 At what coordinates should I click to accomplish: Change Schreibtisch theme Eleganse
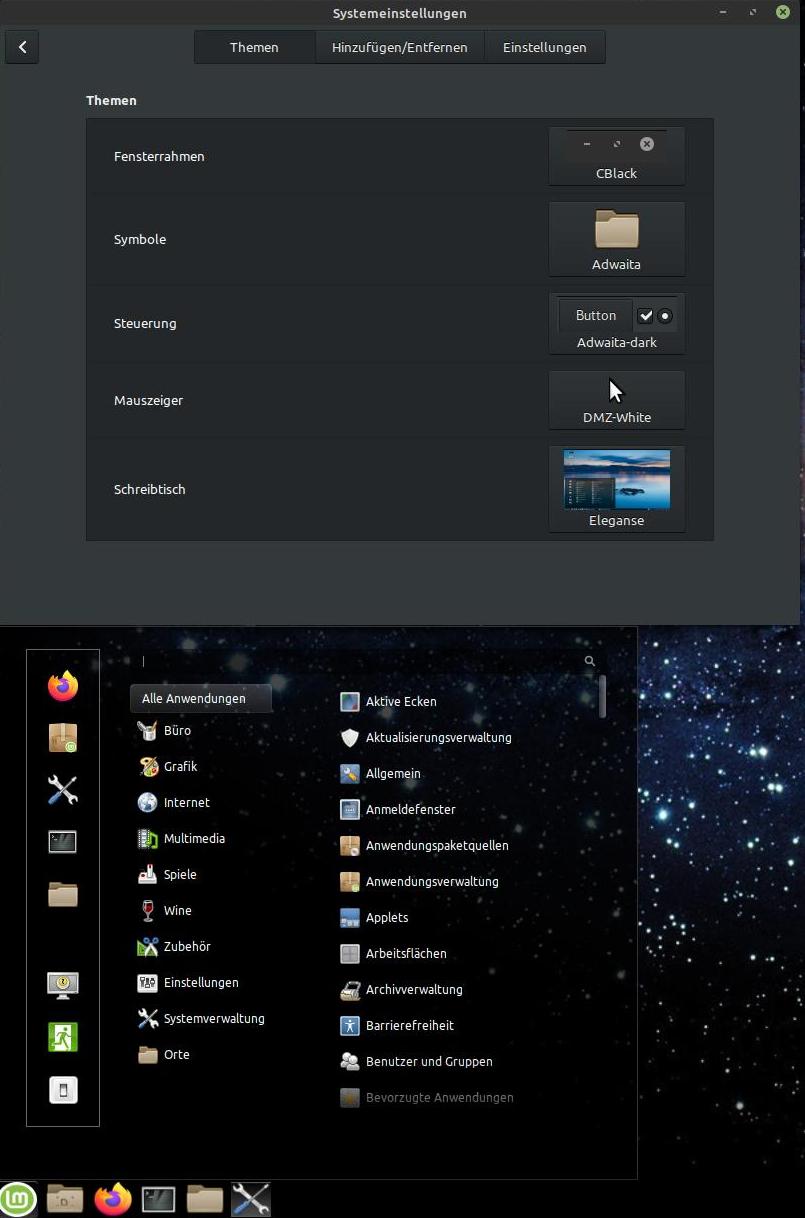pos(617,489)
